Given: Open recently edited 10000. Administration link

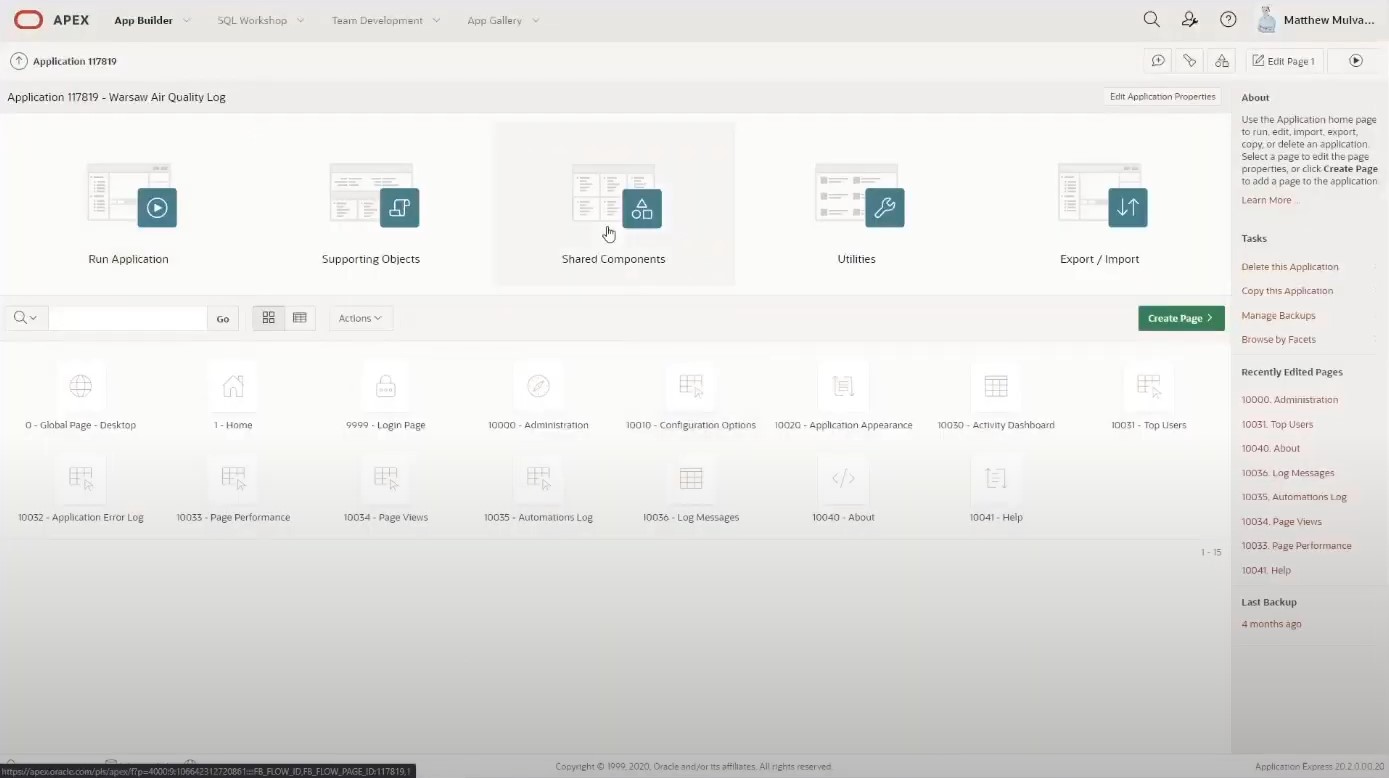Looking at the screenshot, I should pyautogui.click(x=1289, y=400).
